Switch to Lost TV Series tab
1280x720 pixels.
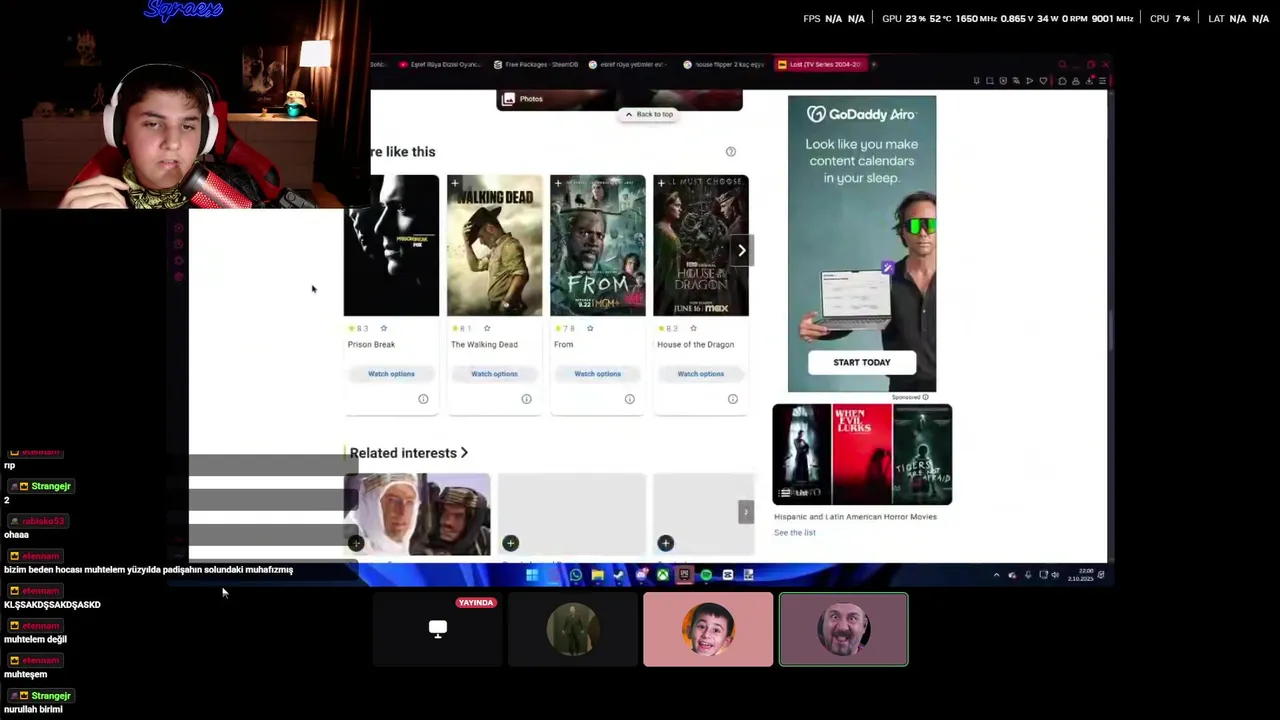[x=820, y=64]
